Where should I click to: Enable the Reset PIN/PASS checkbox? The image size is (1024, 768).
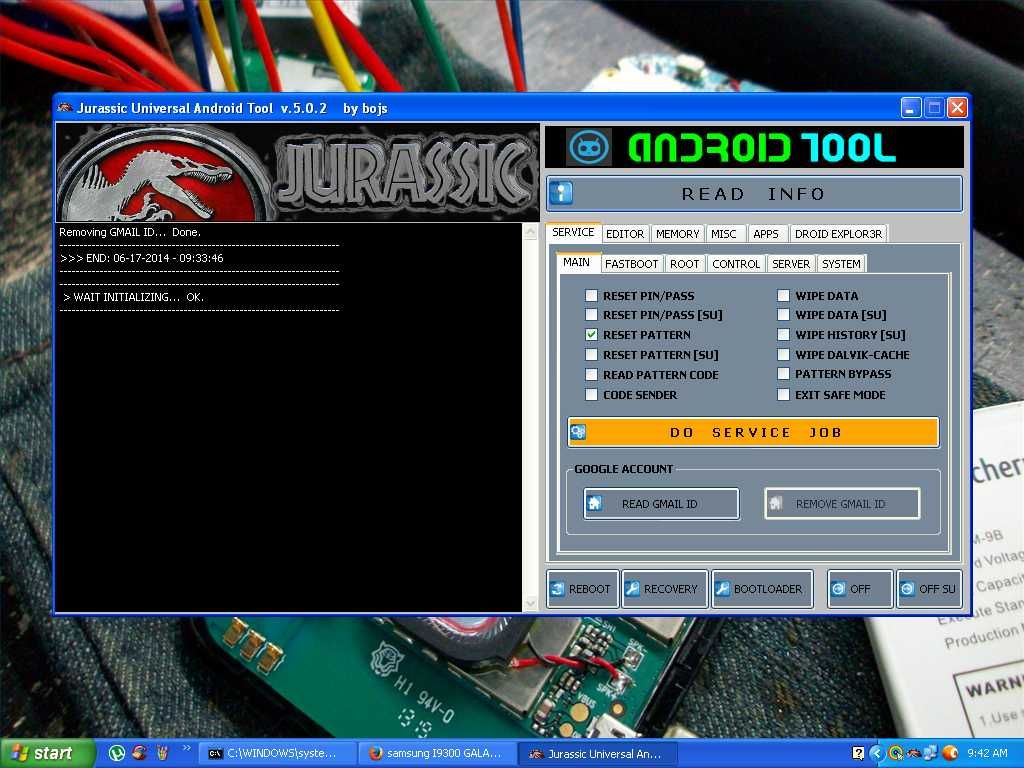pyautogui.click(x=592, y=296)
